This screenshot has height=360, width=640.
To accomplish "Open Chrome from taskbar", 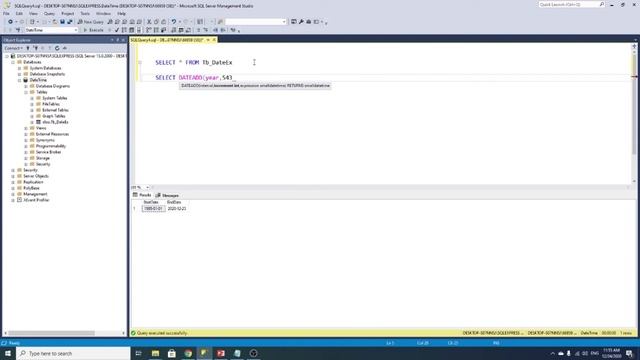I will coord(188,353).
